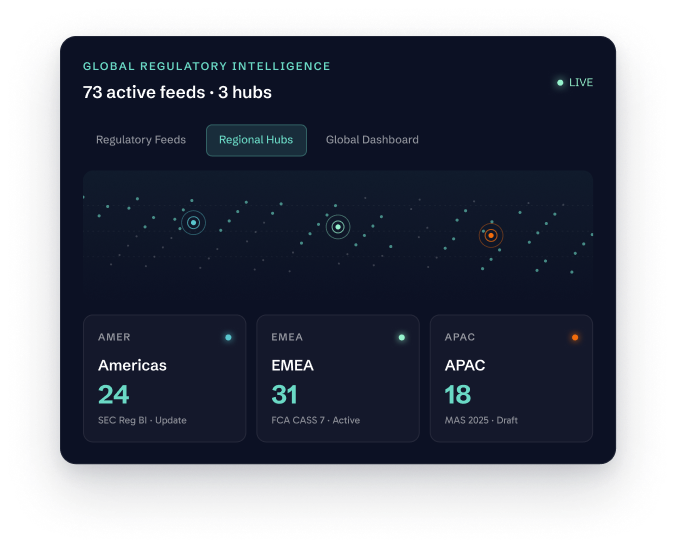
Task: Select the orange APAC hub marker
Action: coord(491,235)
